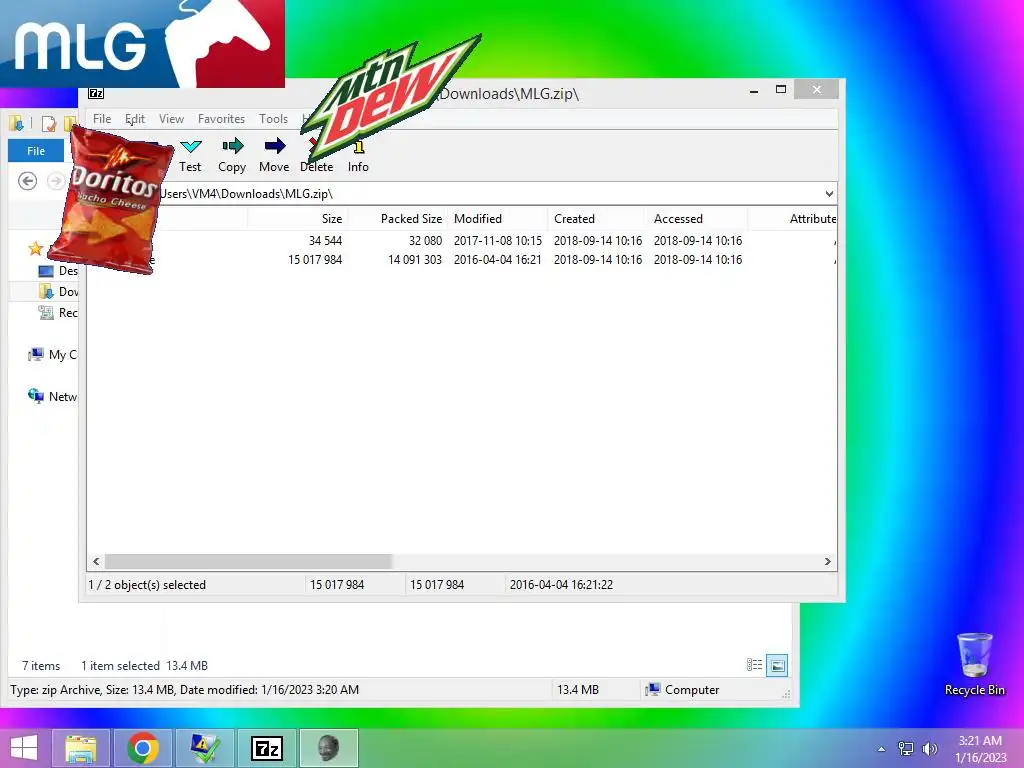Open Google Chrome from the taskbar
The height and width of the screenshot is (768, 1024).
click(x=143, y=748)
